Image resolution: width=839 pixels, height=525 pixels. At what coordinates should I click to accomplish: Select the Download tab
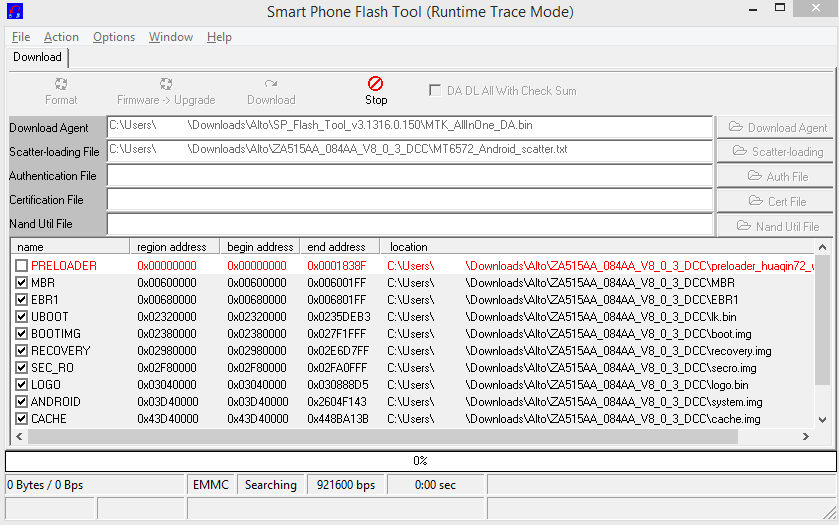pyautogui.click(x=37, y=57)
